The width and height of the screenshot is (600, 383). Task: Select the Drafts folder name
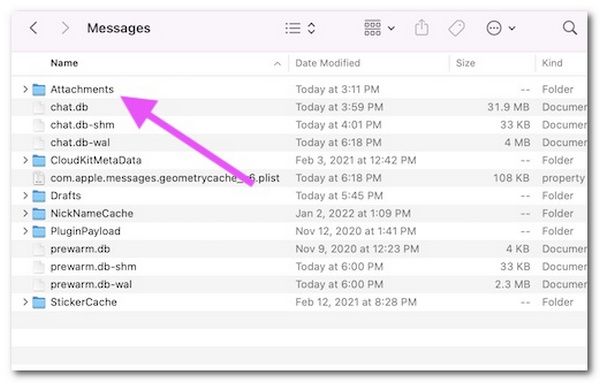pyautogui.click(x=66, y=196)
